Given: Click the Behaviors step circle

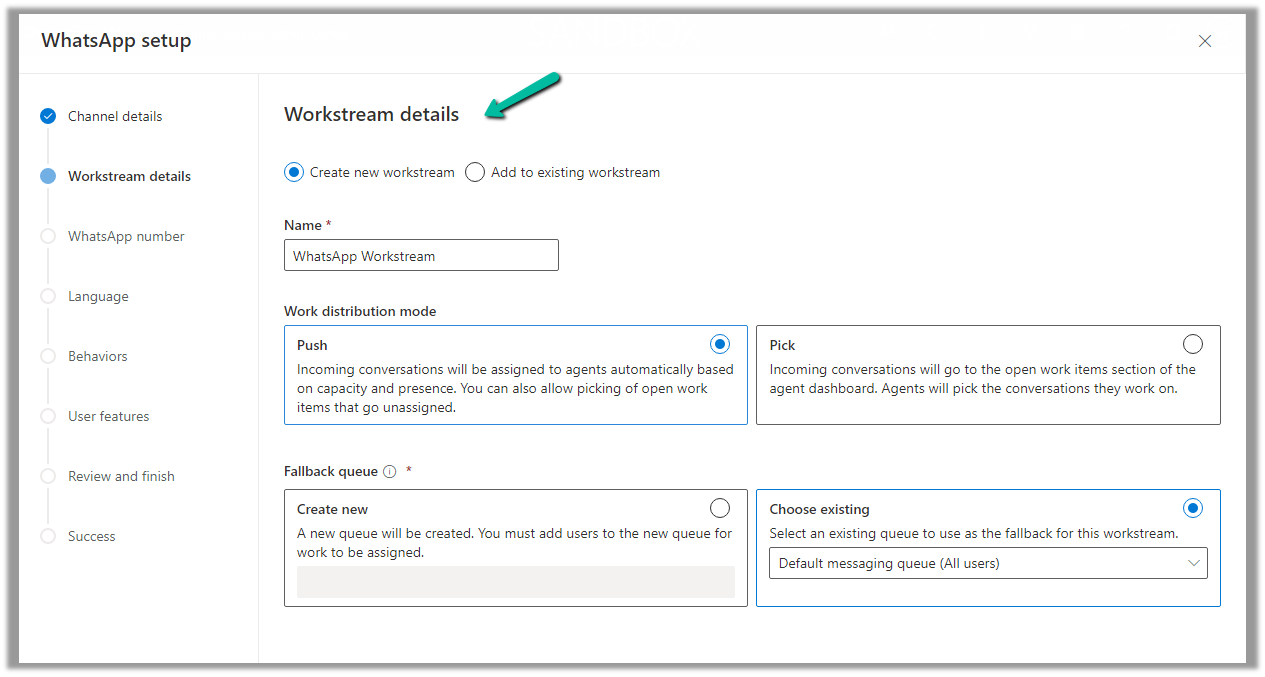Looking at the screenshot, I should tap(48, 356).
